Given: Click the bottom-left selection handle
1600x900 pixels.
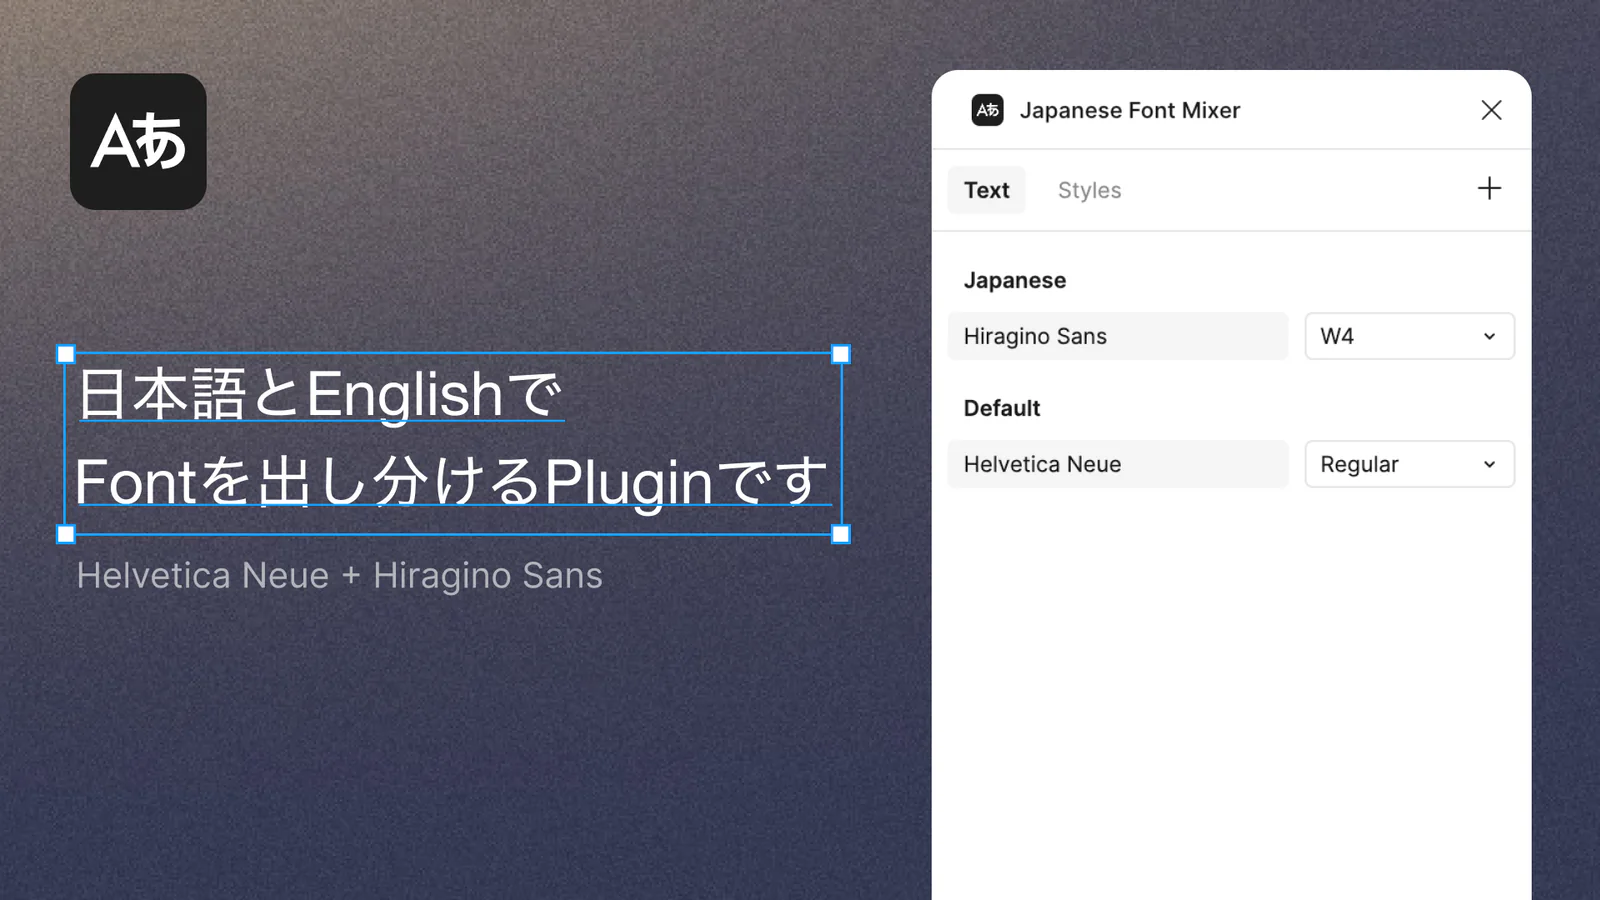Looking at the screenshot, I should pos(66,534).
